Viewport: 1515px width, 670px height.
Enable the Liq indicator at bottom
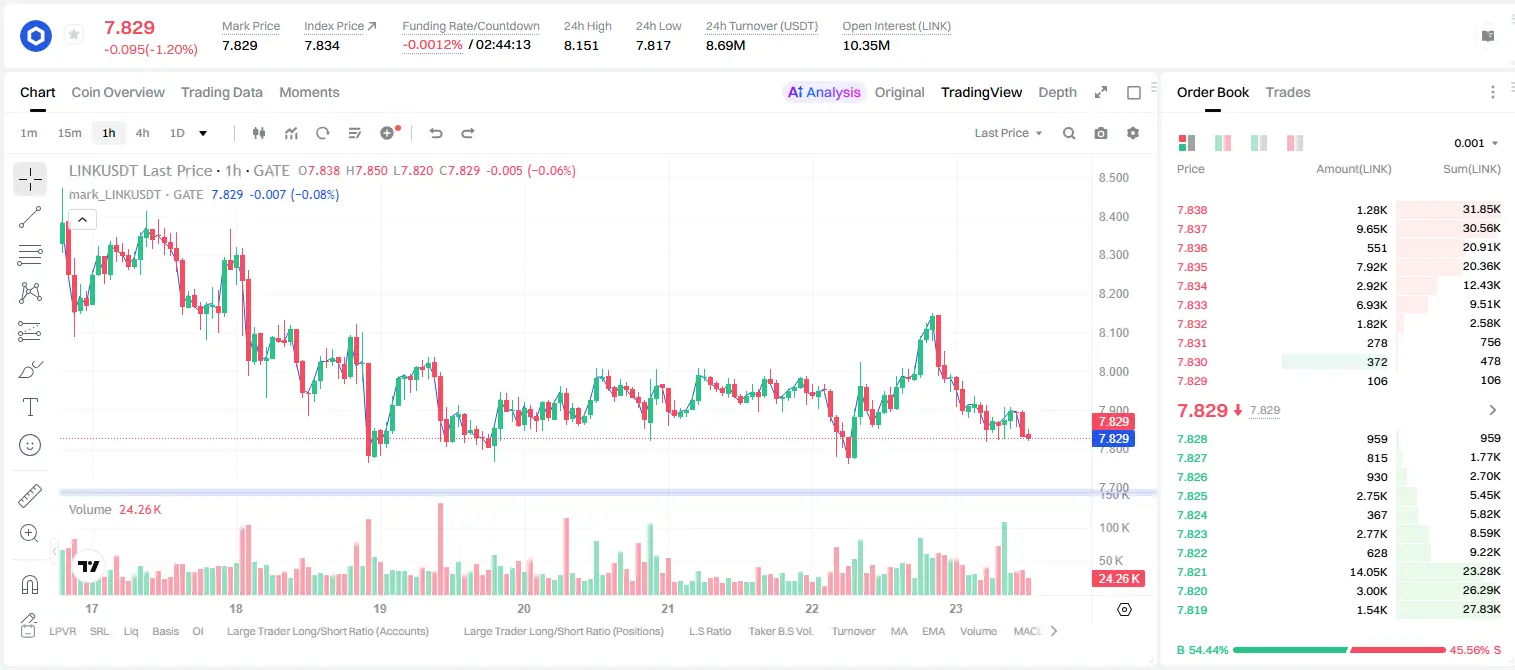(x=131, y=631)
